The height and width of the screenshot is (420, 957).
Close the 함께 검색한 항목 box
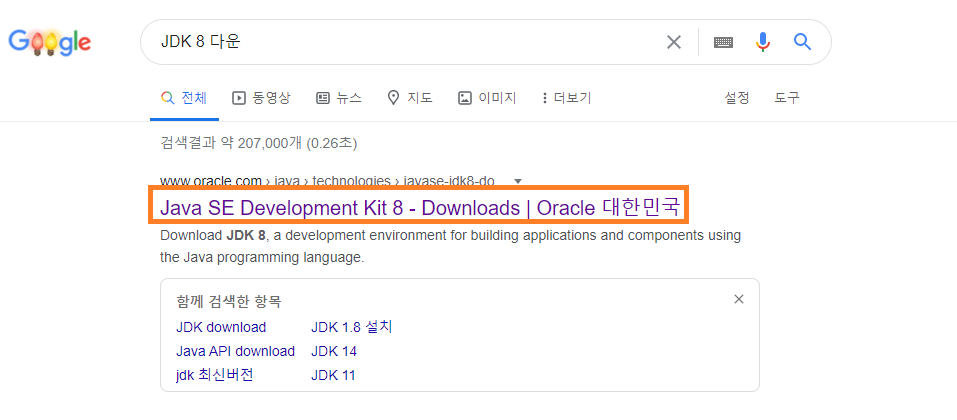(x=739, y=299)
